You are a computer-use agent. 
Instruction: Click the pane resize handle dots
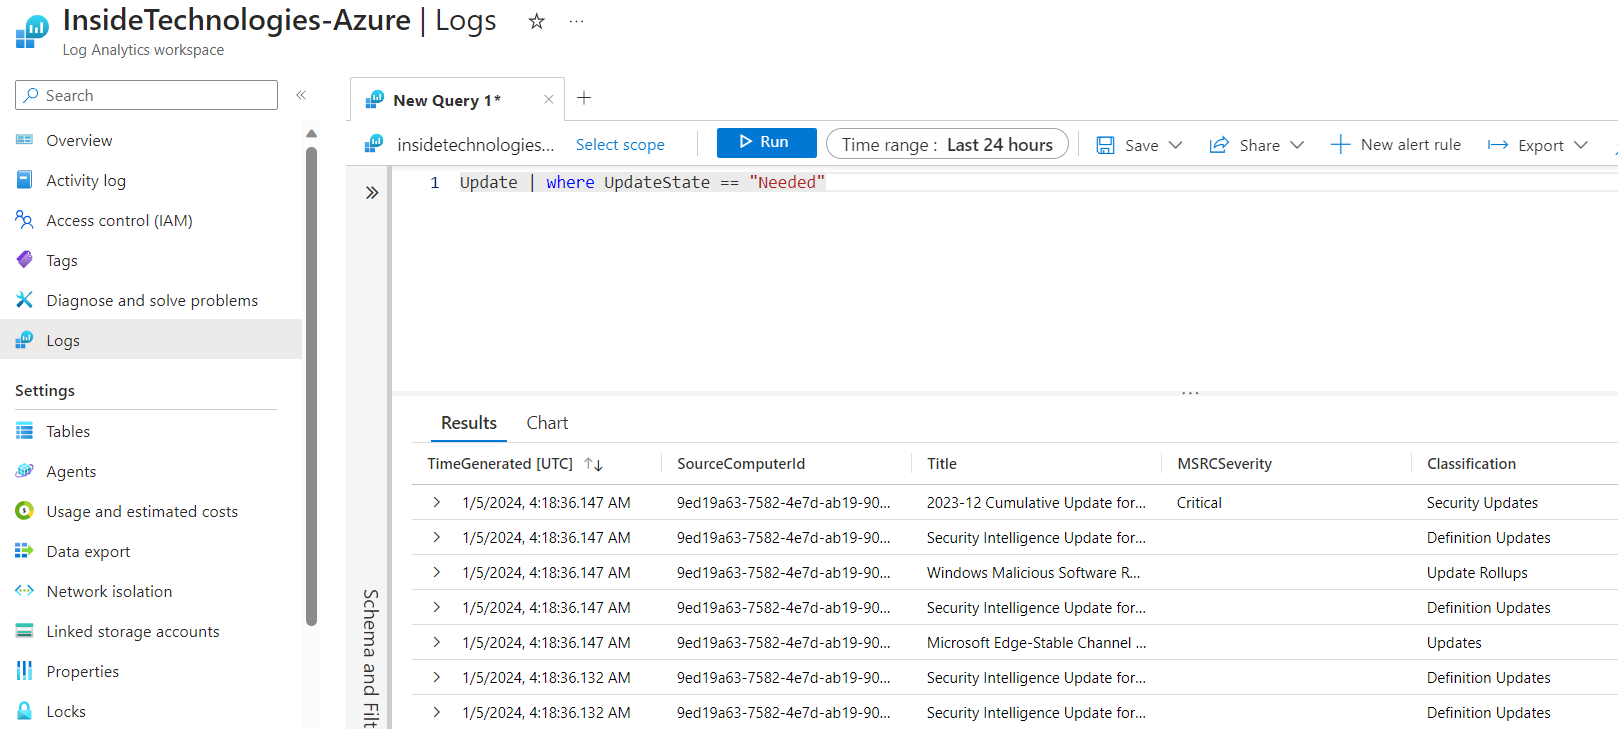1190,393
